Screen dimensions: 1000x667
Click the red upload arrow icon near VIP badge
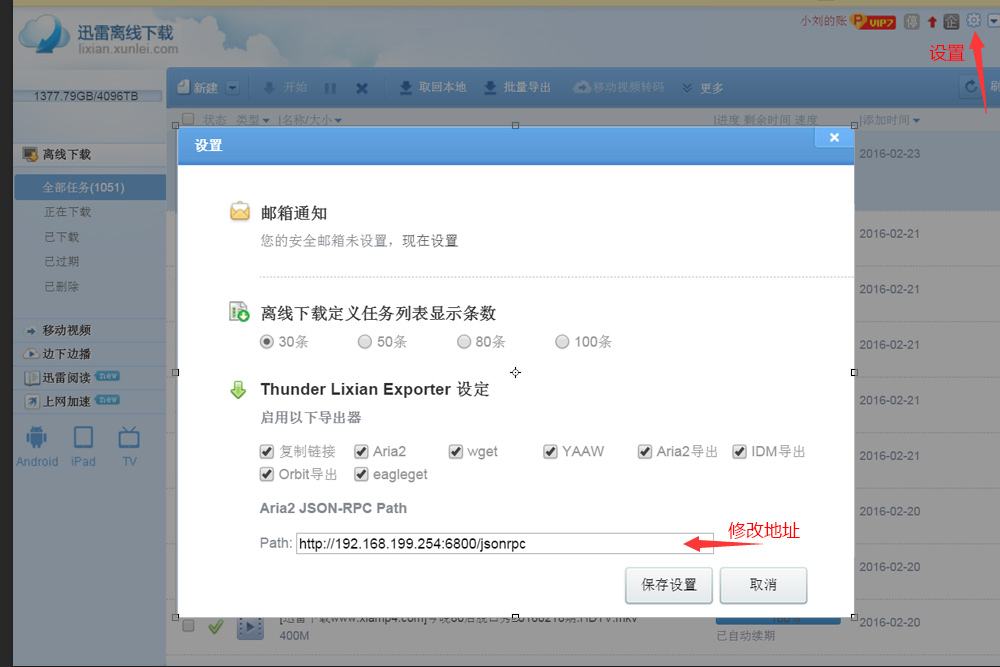pyautogui.click(x=933, y=20)
